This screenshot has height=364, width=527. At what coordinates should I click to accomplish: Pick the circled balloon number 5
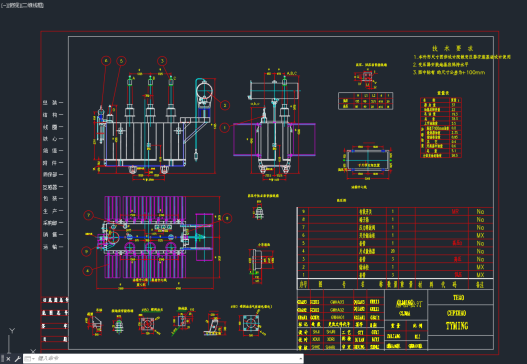pos(121,61)
